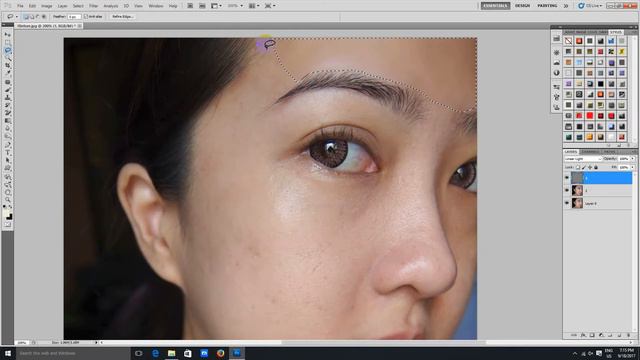Select the Dodge tool
The image size is (640, 360).
point(8,136)
